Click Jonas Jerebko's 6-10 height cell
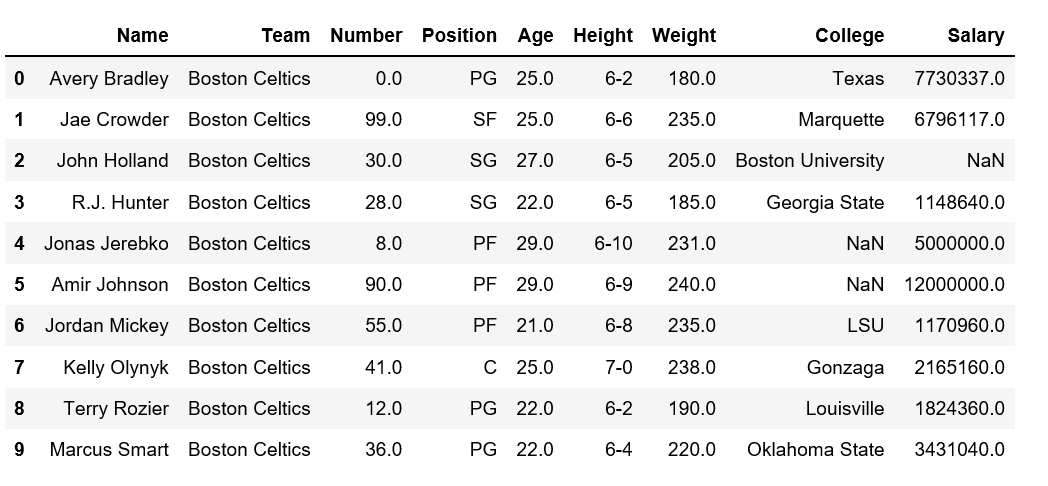Screen dimensions: 1048x486 point(613,243)
